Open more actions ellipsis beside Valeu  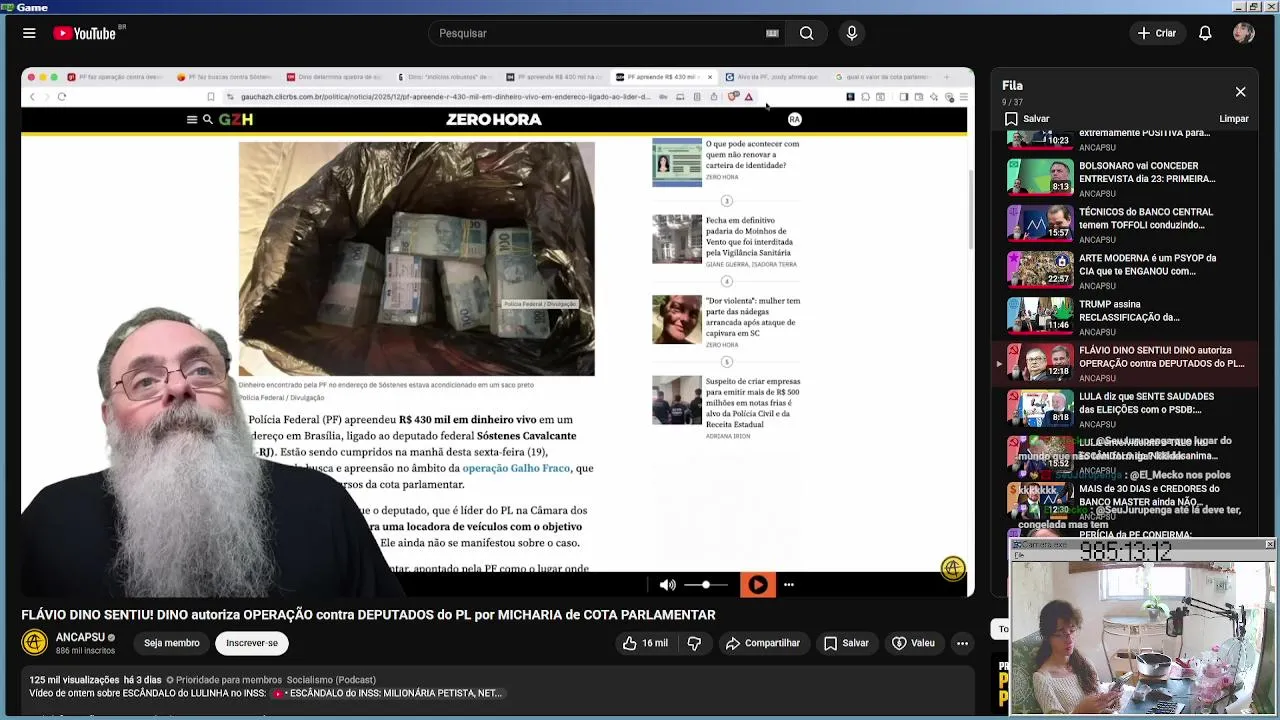[x=962, y=643]
